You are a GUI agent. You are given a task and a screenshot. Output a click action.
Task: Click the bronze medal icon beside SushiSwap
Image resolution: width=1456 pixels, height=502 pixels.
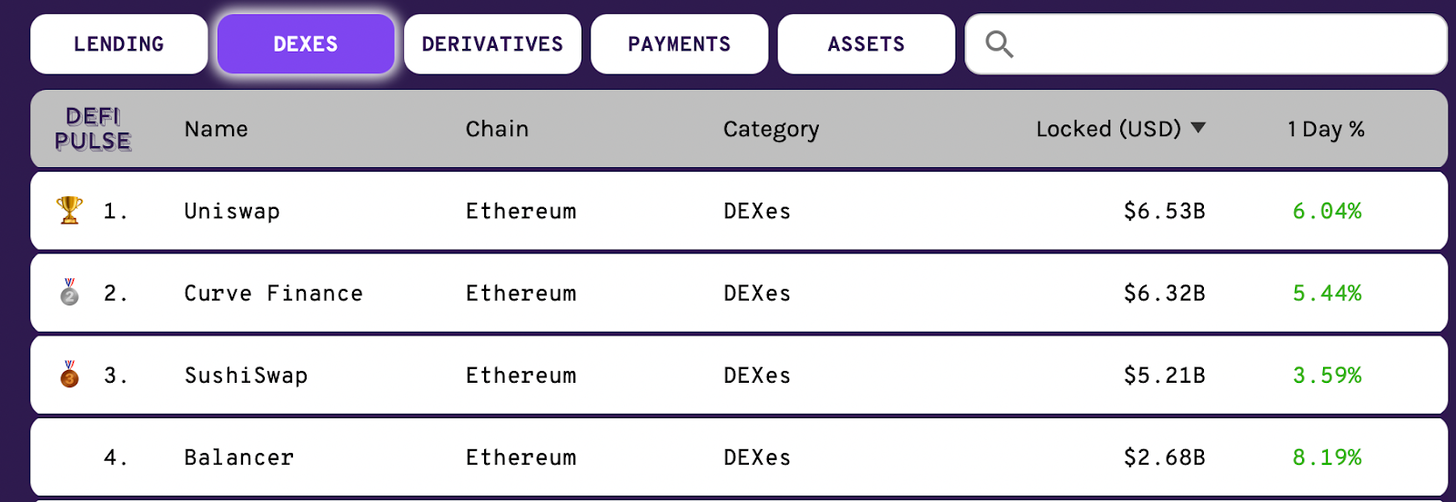(69, 375)
